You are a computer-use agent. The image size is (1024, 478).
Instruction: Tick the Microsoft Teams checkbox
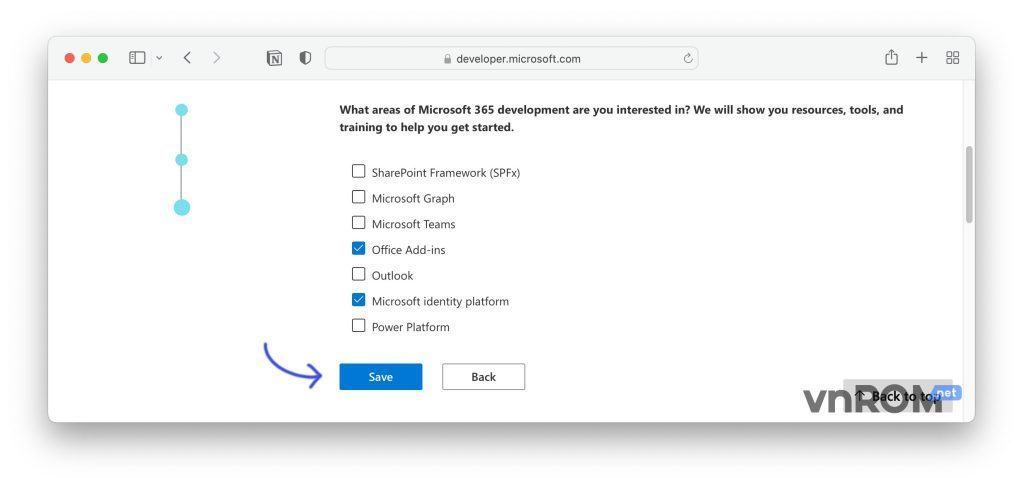[x=359, y=223]
